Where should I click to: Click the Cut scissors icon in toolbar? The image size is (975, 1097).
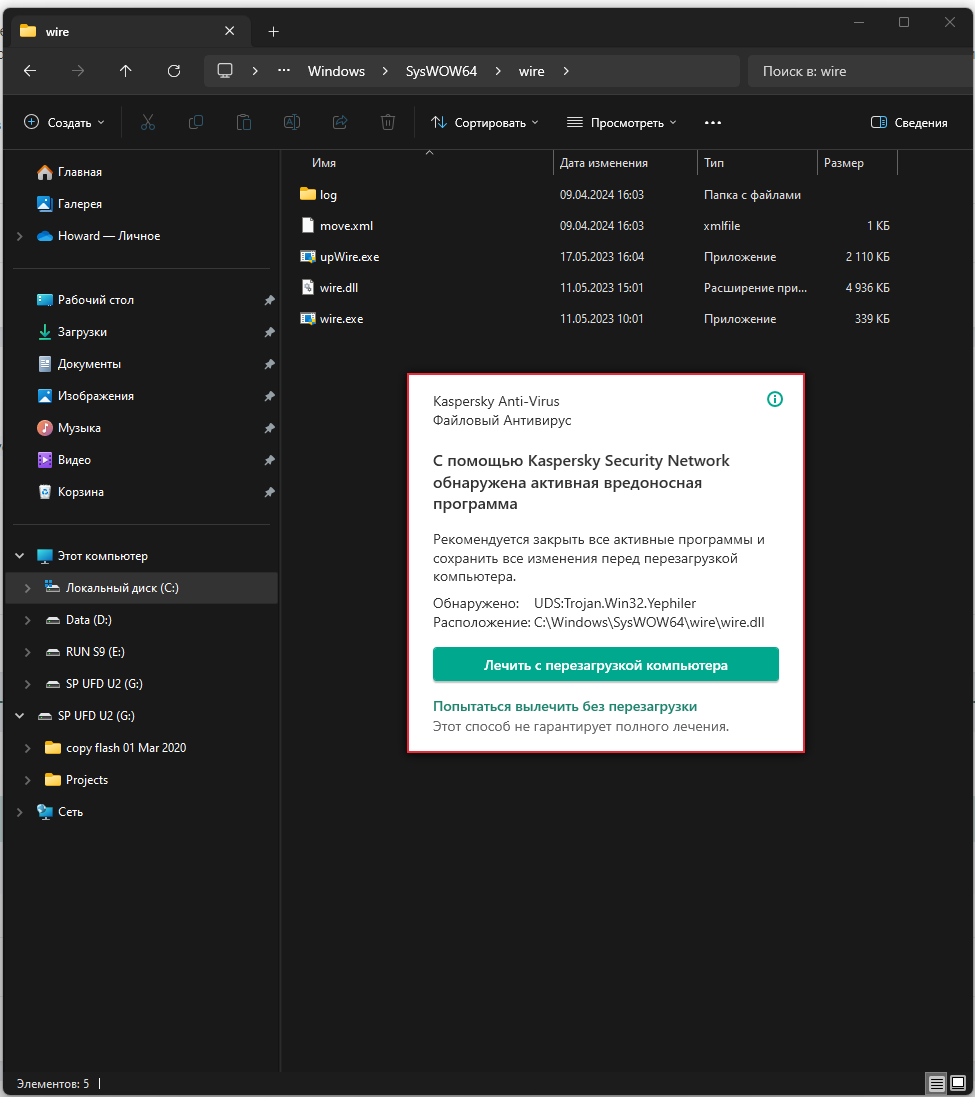click(x=148, y=122)
